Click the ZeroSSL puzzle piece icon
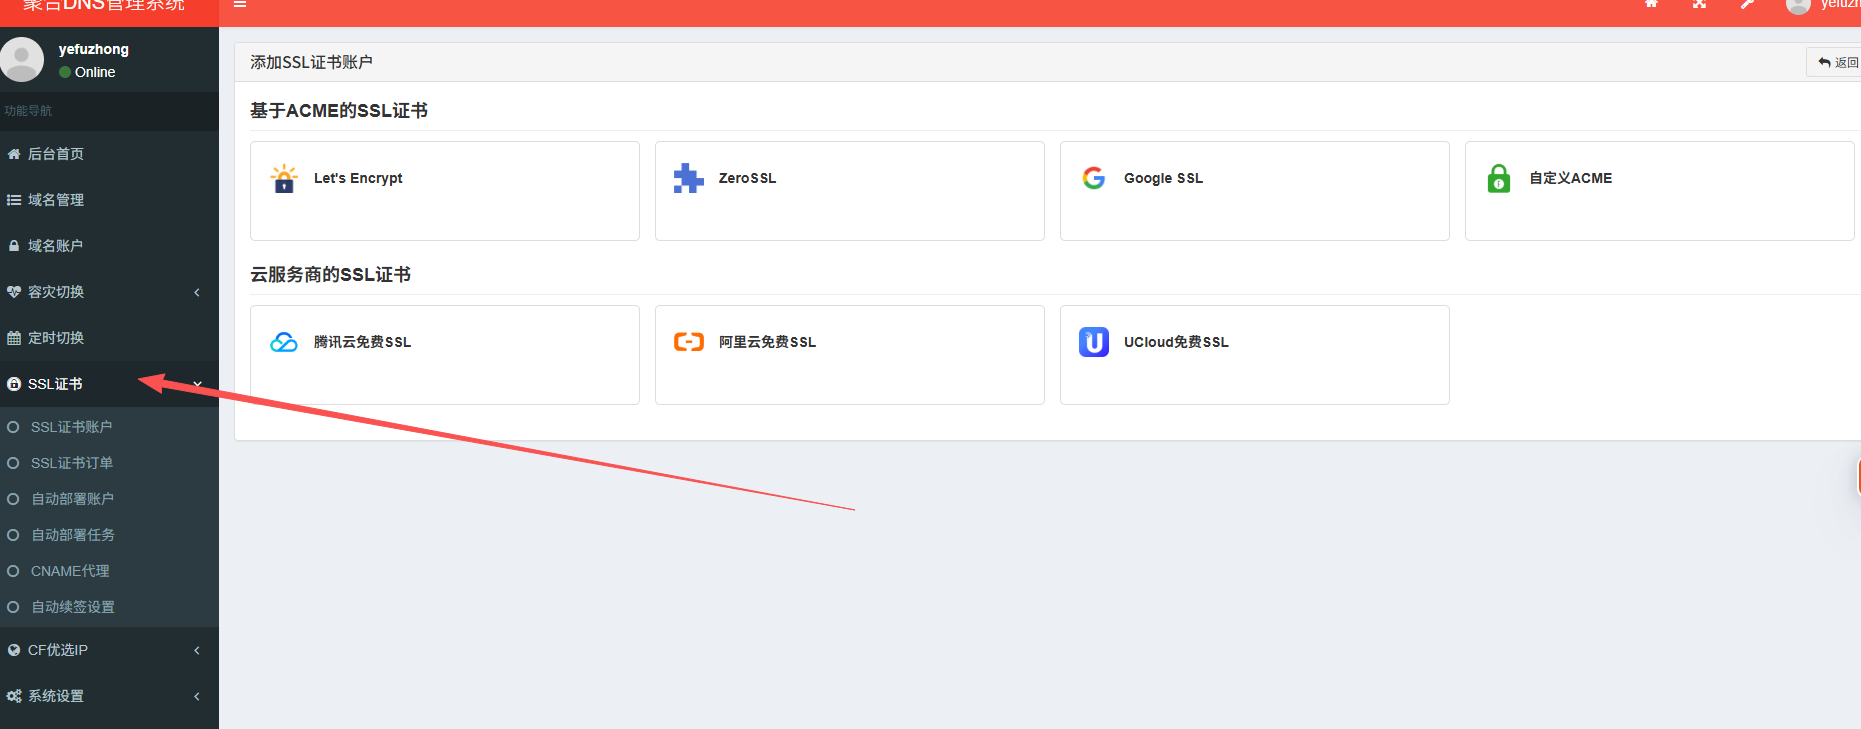This screenshot has height=729, width=1861. pyautogui.click(x=688, y=178)
